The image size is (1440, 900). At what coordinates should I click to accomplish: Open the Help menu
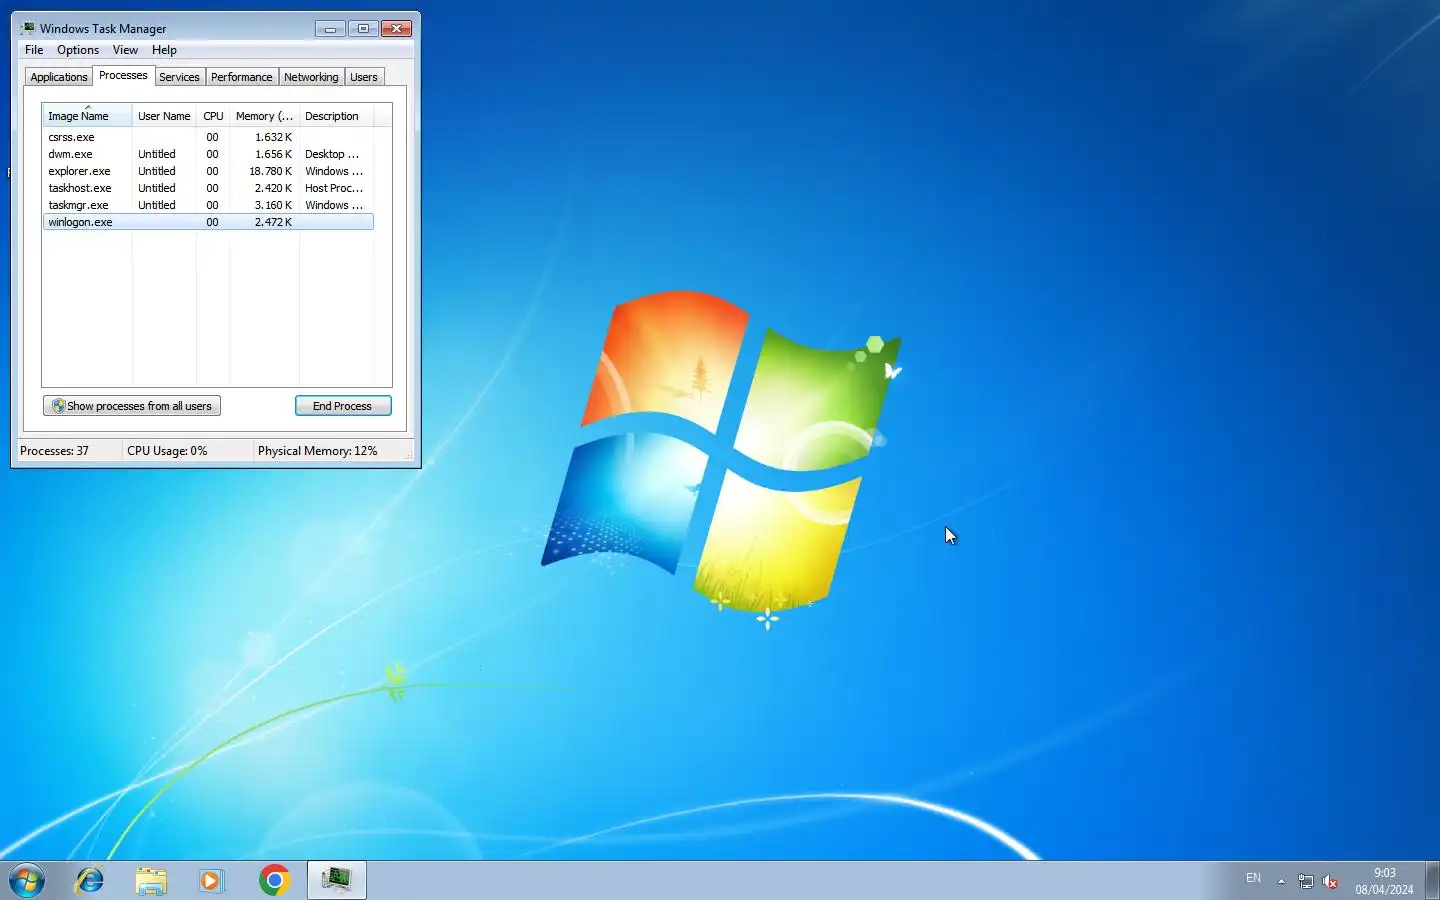164,50
